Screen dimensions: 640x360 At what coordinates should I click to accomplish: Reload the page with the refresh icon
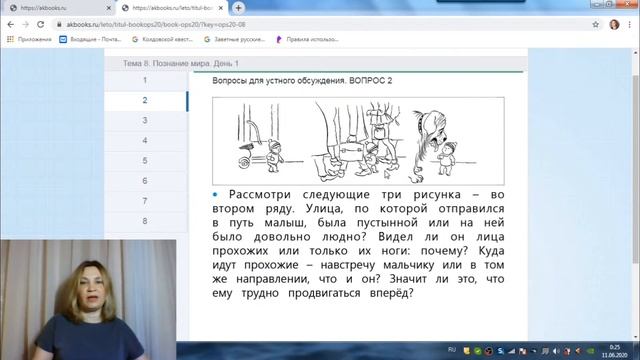coord(40,24)
